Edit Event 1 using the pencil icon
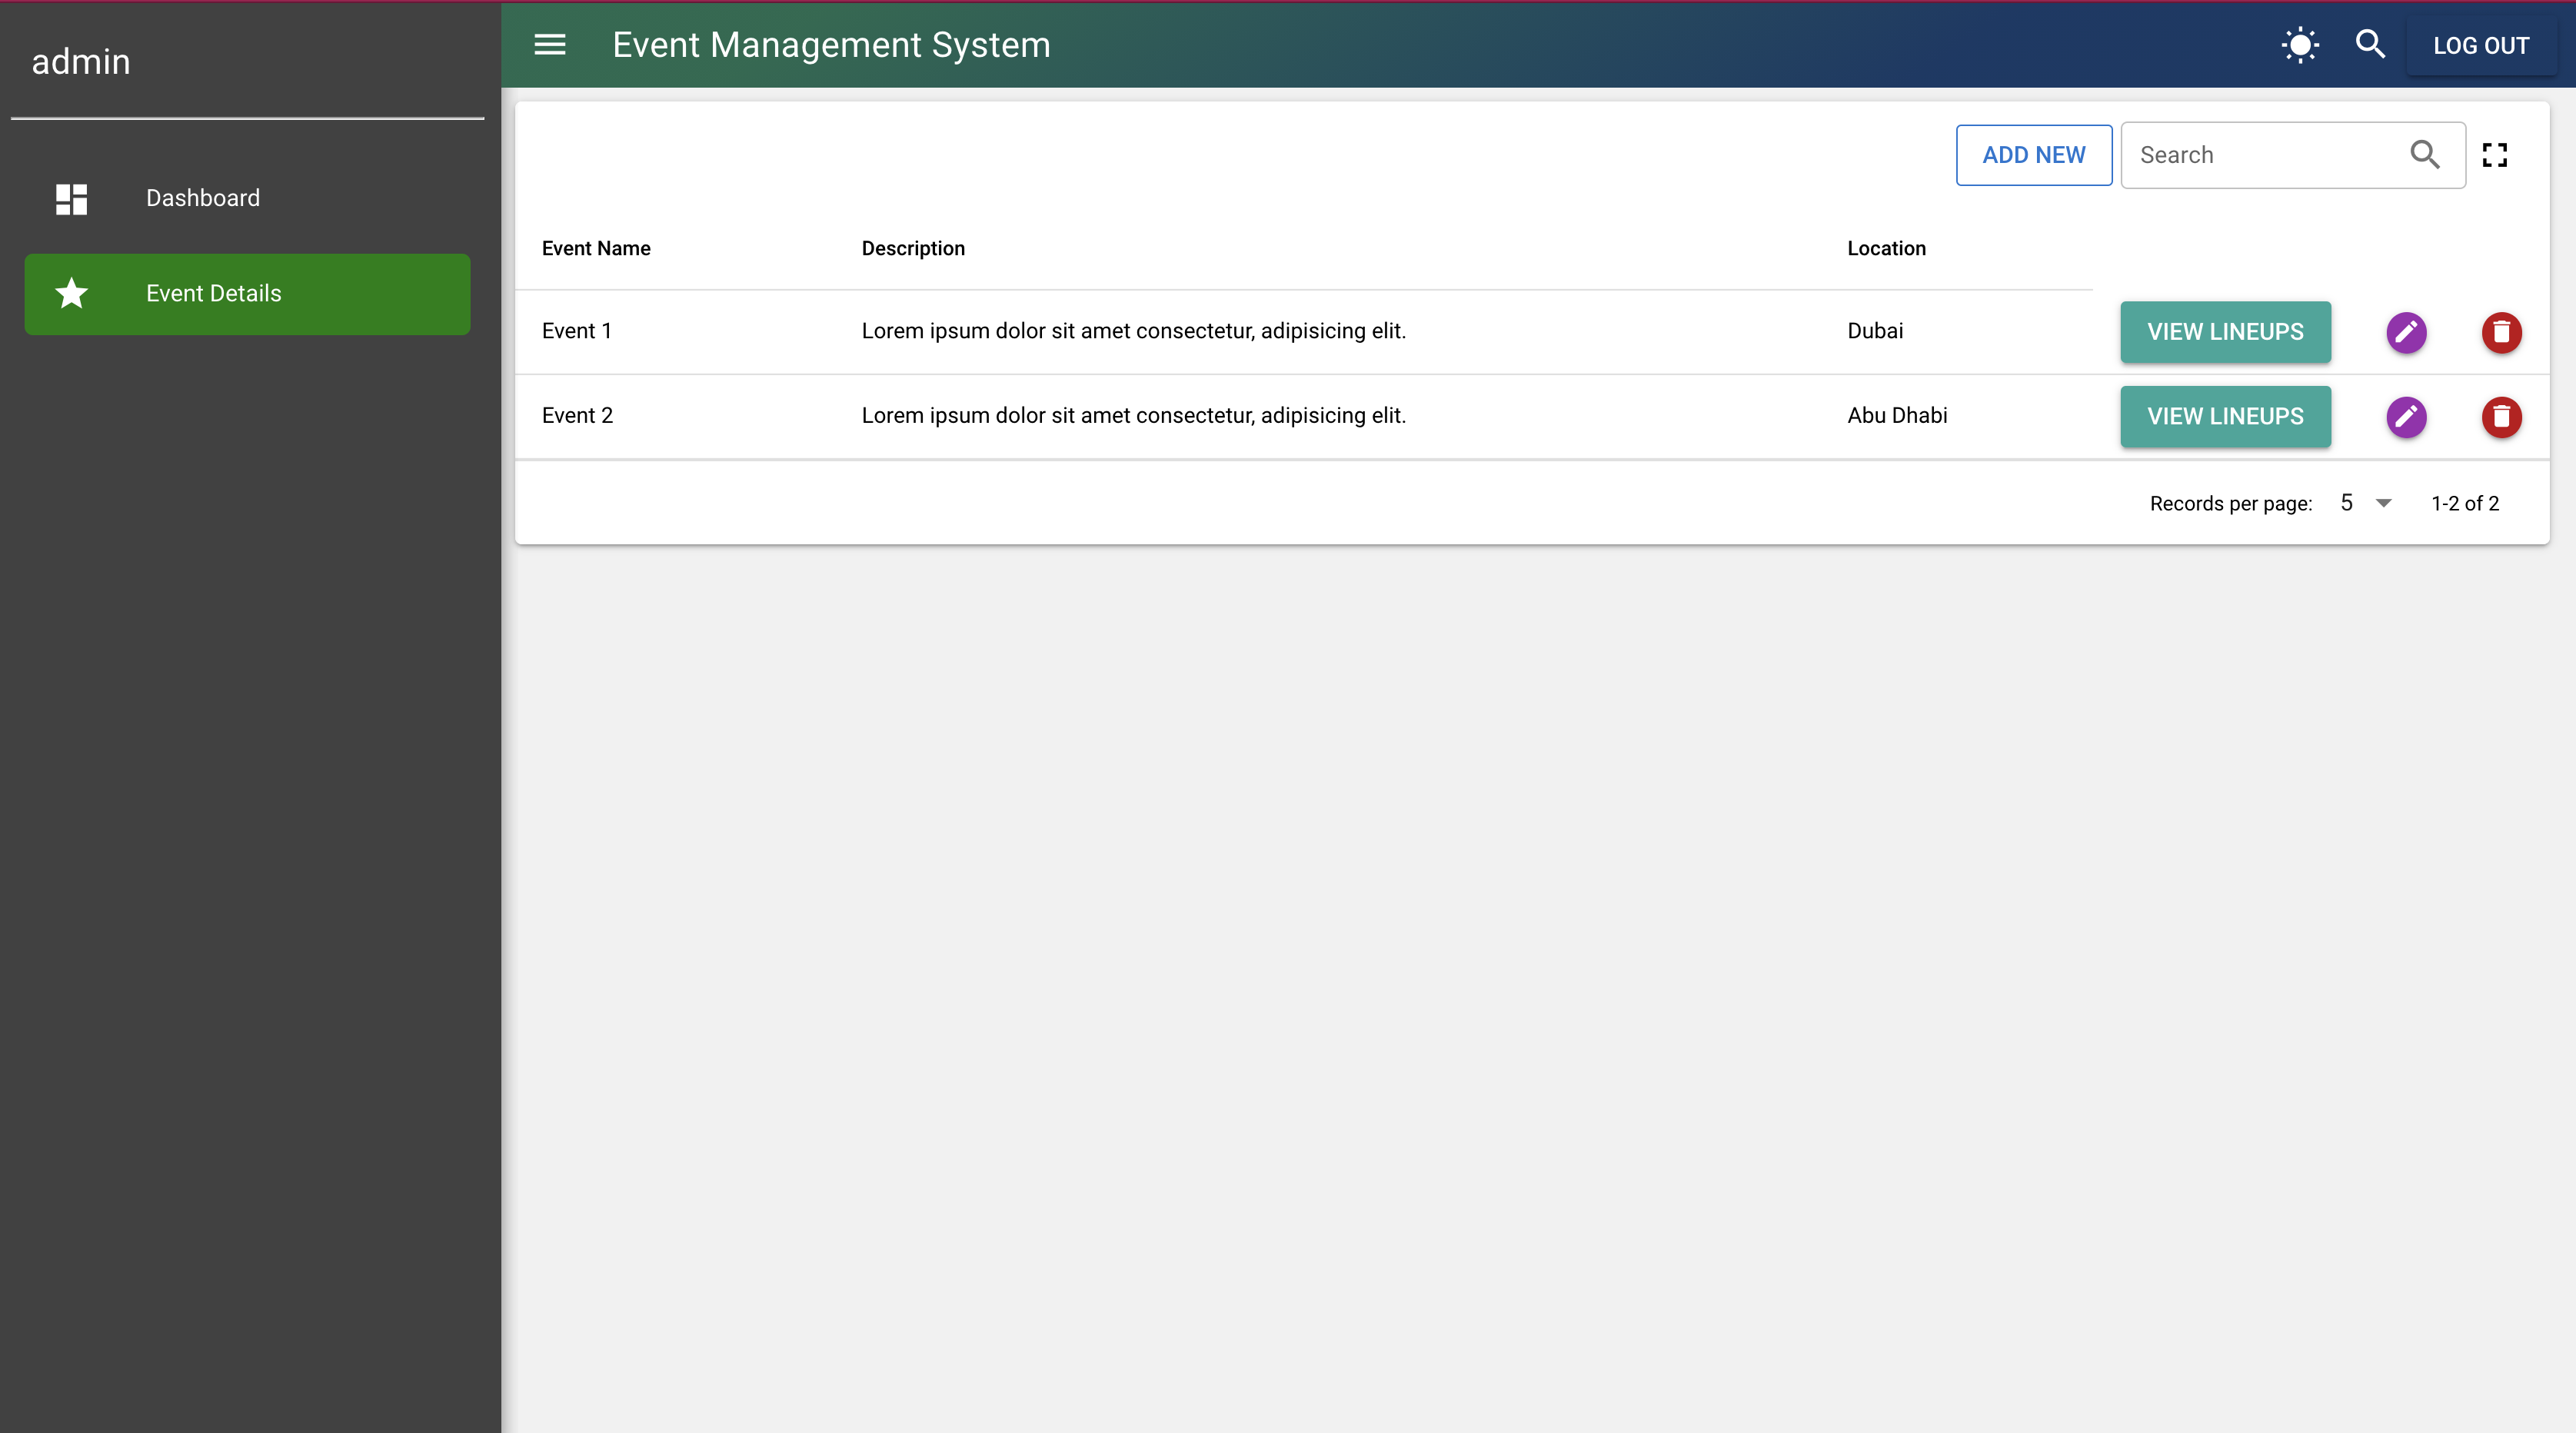The height and width of the screenshot is (1433, 2576). (2406, 333)
